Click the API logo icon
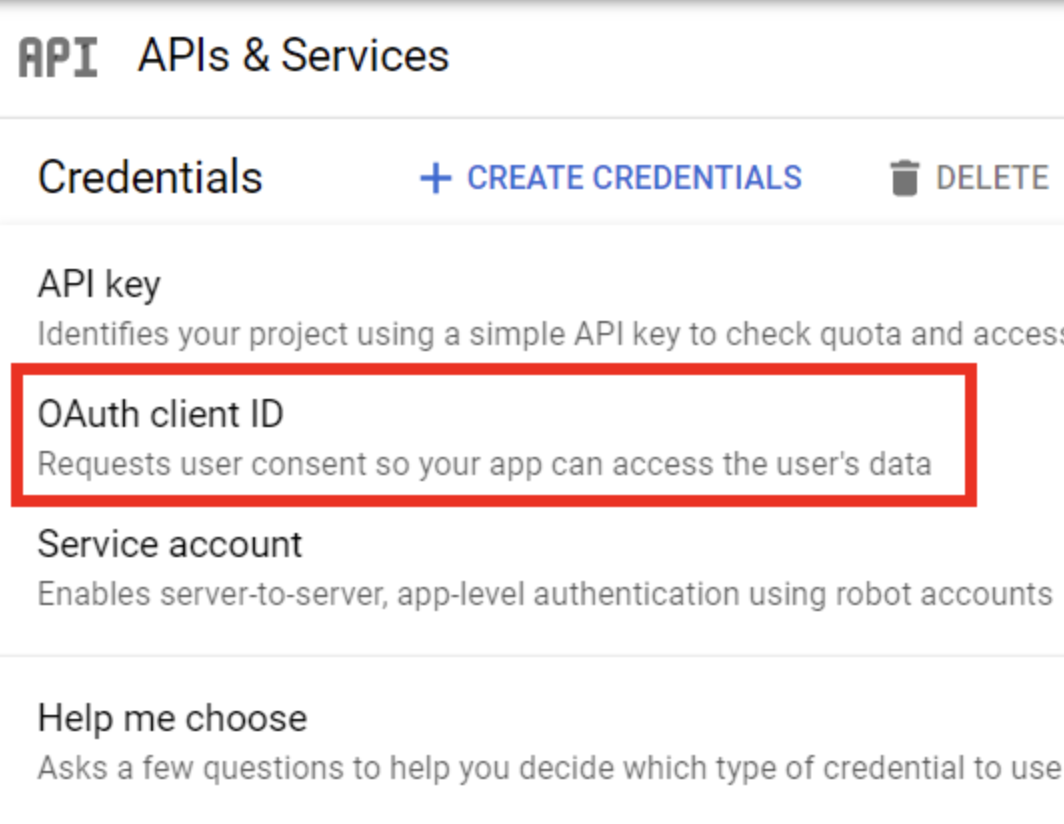 point(58,57)
